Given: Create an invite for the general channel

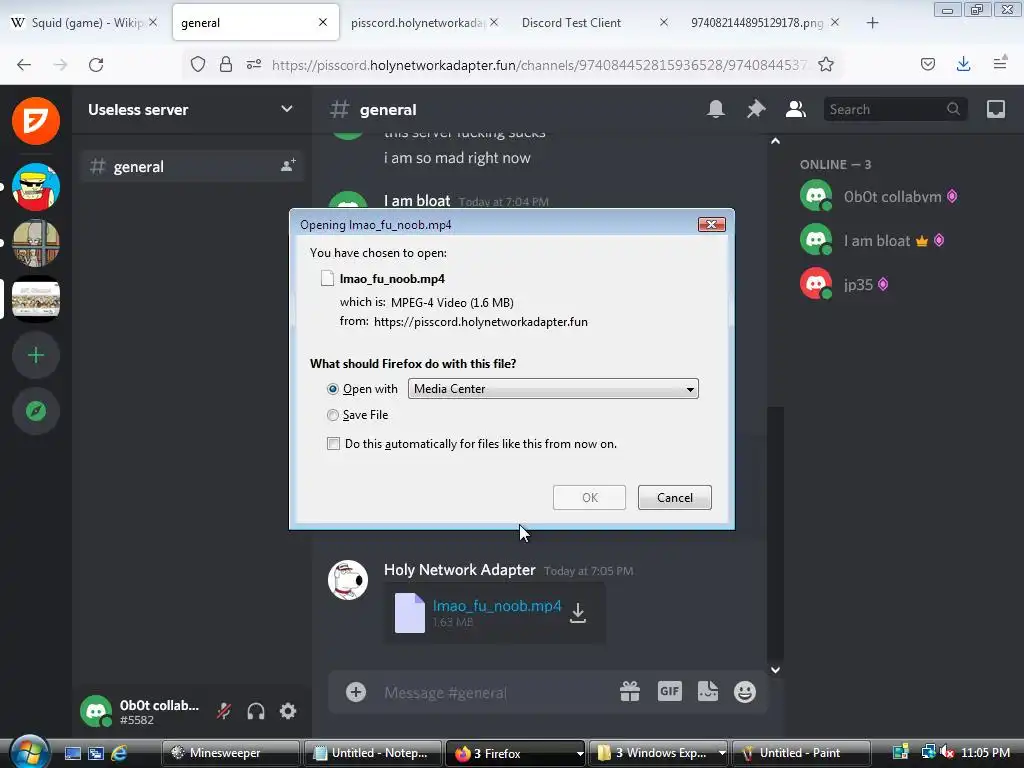Looking at the screenshot, I should (x=288, y=166).
